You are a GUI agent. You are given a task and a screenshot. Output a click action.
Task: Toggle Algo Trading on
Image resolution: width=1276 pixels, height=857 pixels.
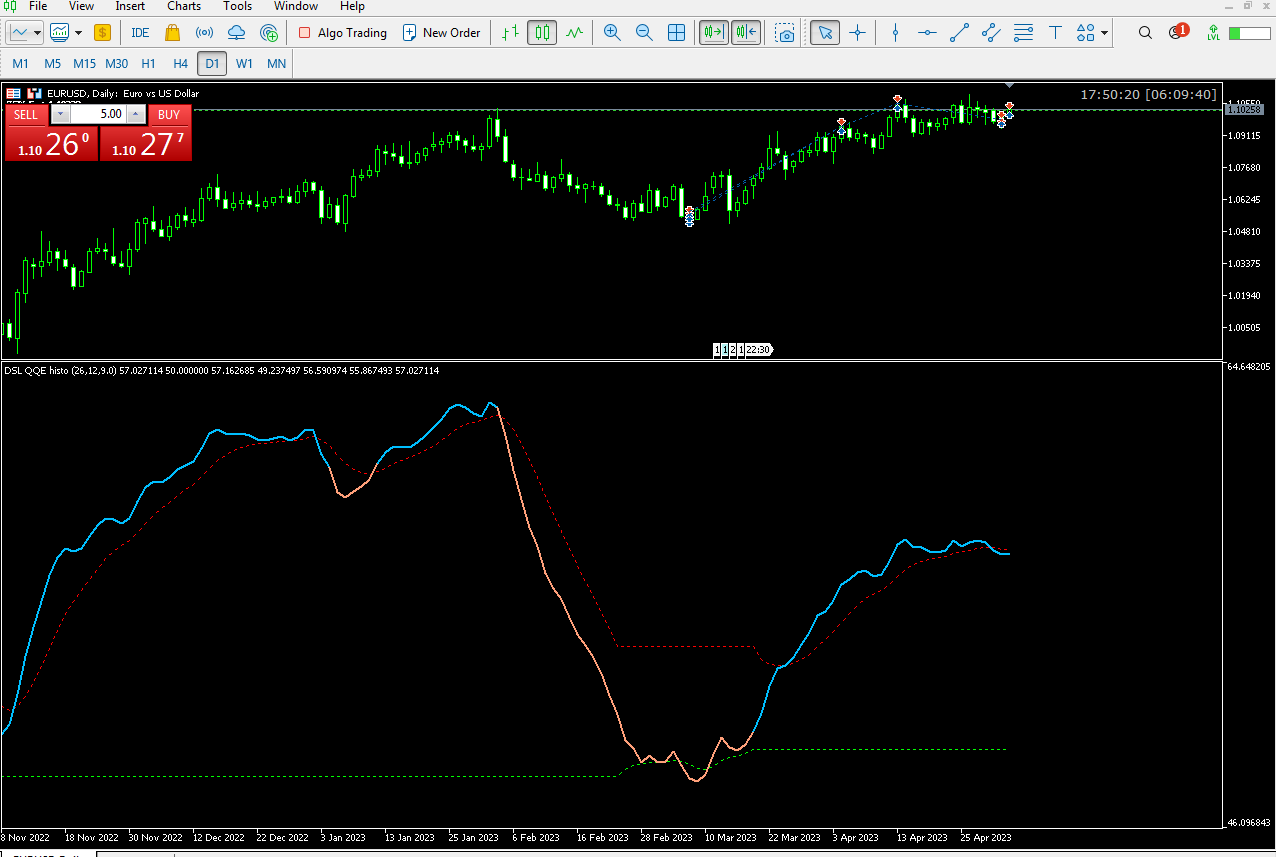coord(342,33)
